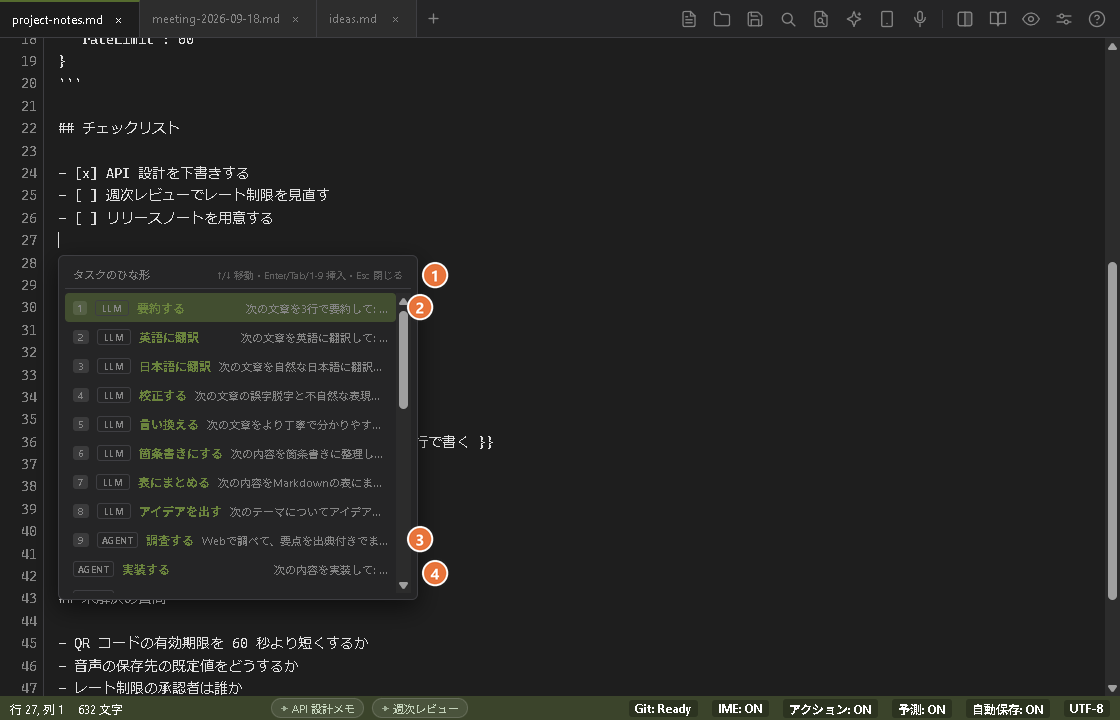Click the タスクのひな形 popup title
1120x720 pixels.
(x=111, y=275)
